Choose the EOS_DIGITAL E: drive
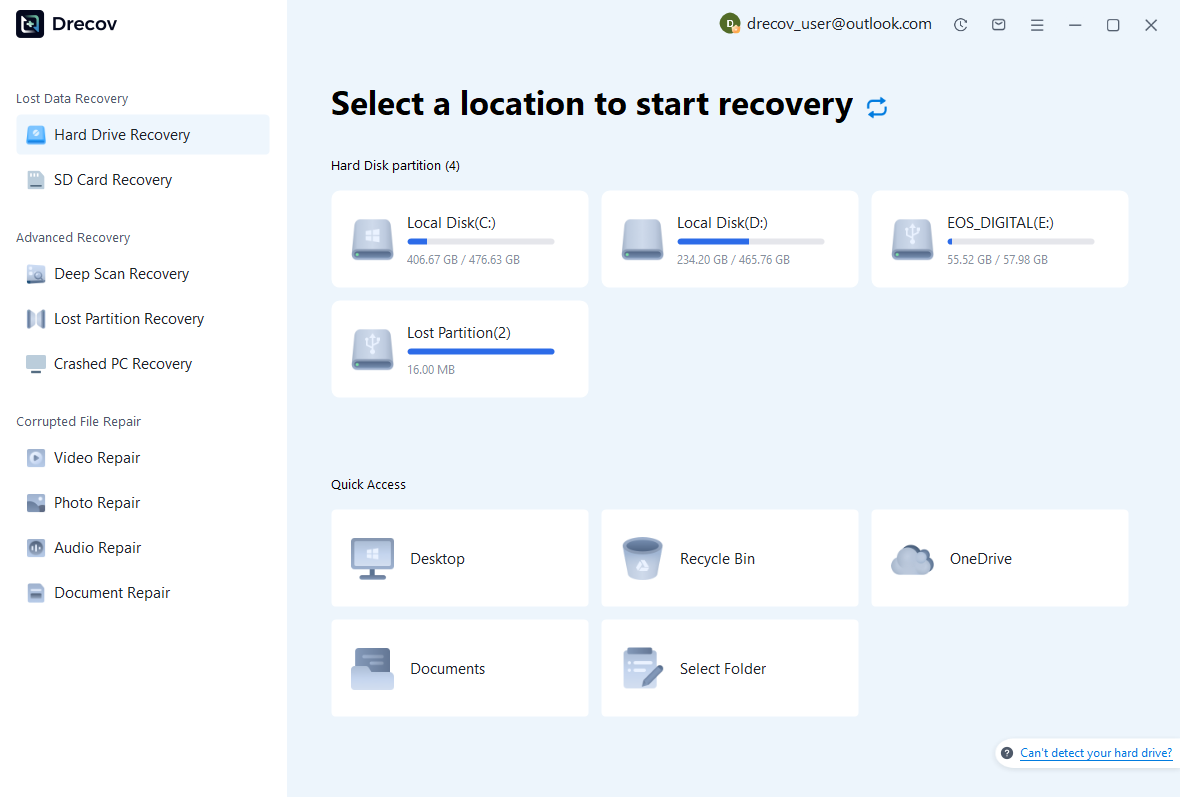Screen dimensions: 1180x797 [999, 239]
